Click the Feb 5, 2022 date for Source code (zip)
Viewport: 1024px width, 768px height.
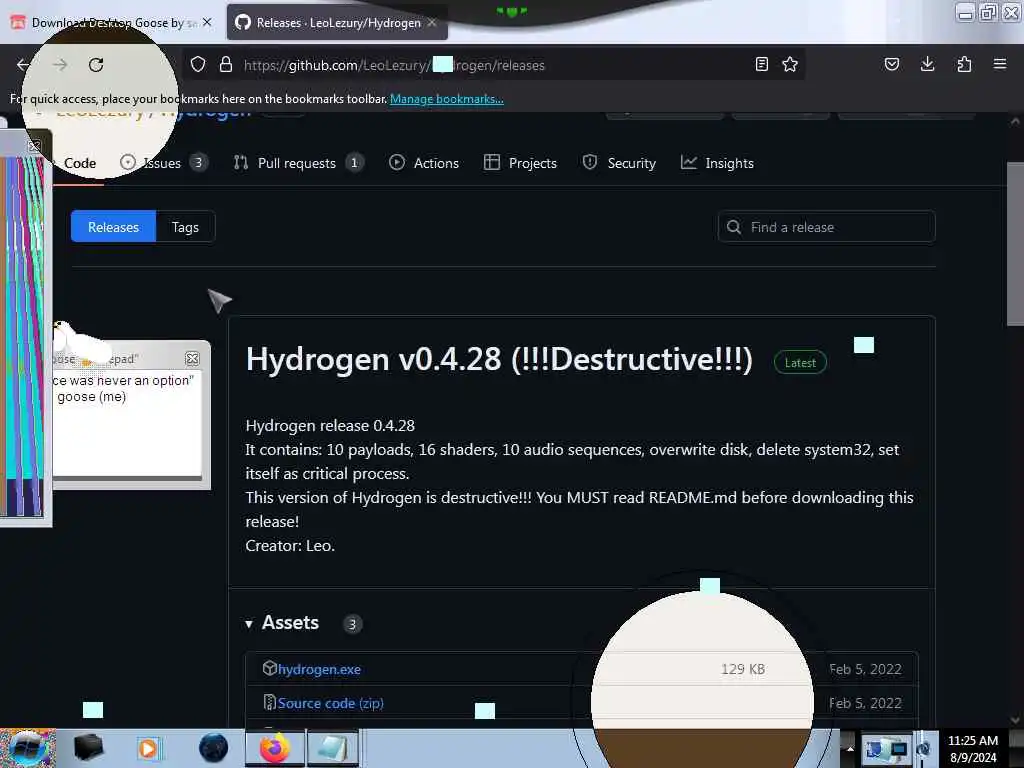click(865, 703)
